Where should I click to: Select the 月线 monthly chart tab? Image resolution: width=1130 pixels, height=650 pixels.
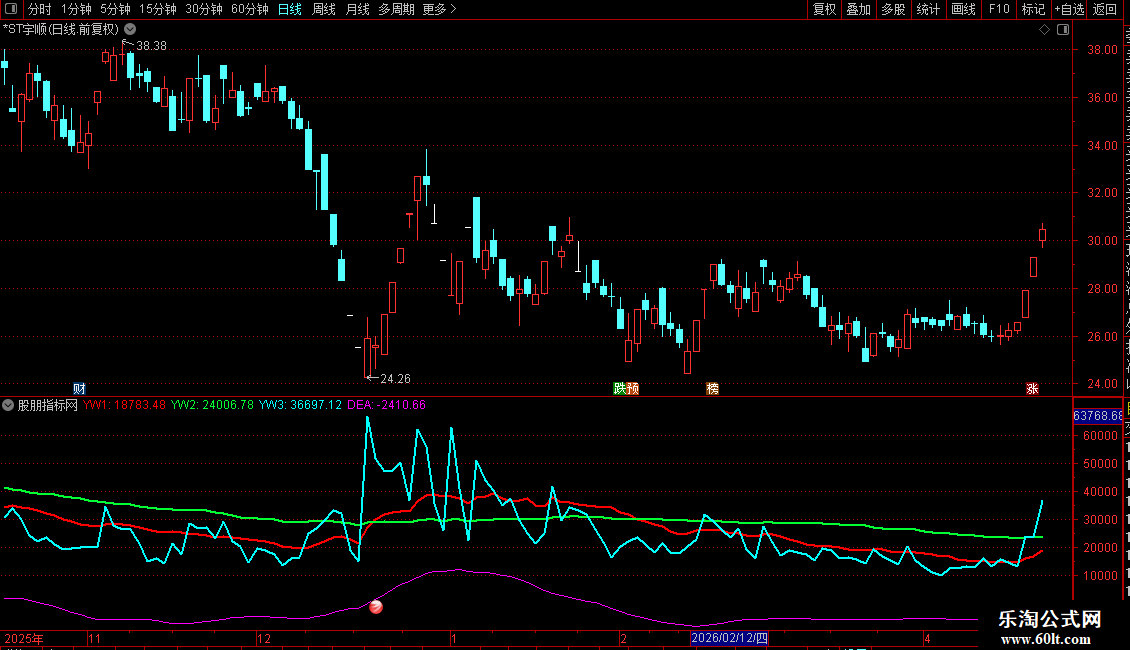(357, 9)
